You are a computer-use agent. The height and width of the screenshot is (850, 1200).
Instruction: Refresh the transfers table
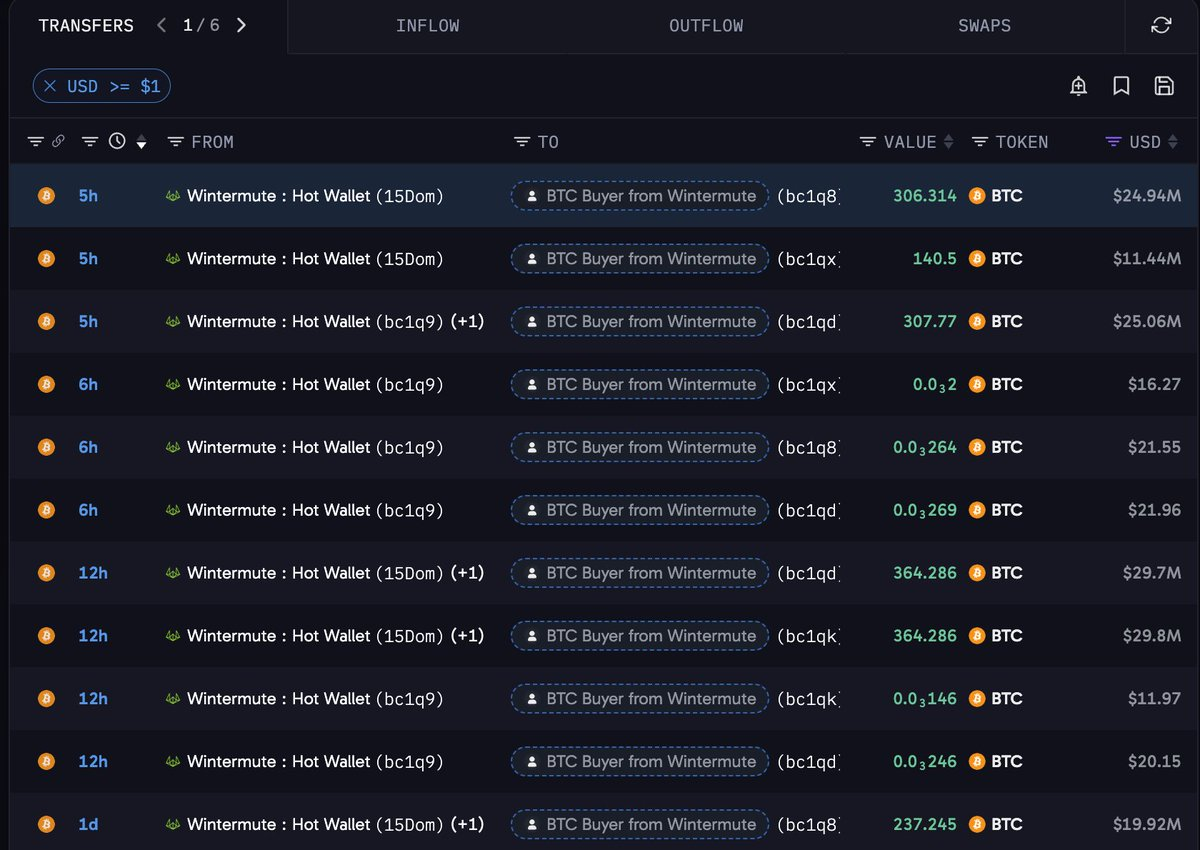coord(1161,26)
